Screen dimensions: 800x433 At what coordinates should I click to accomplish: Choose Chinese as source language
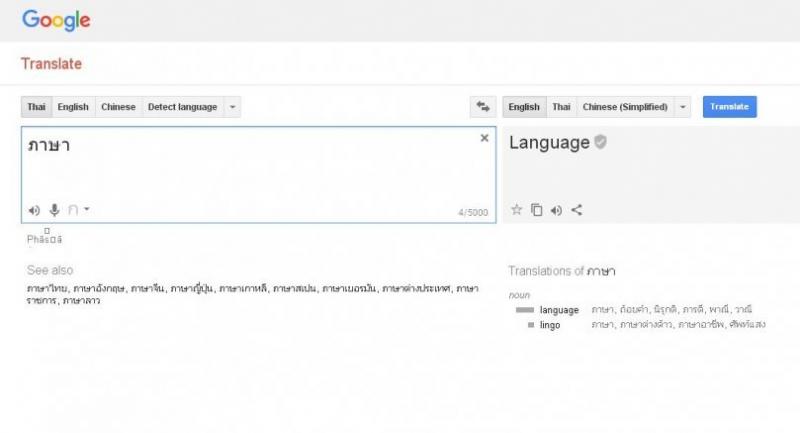[x=118, y=107]
